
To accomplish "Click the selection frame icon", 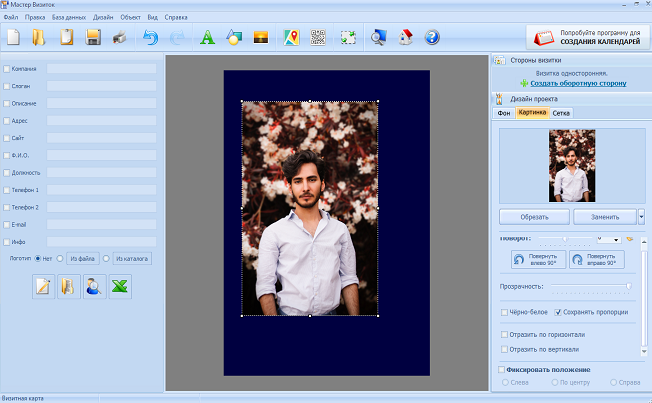I will (348, 37).
